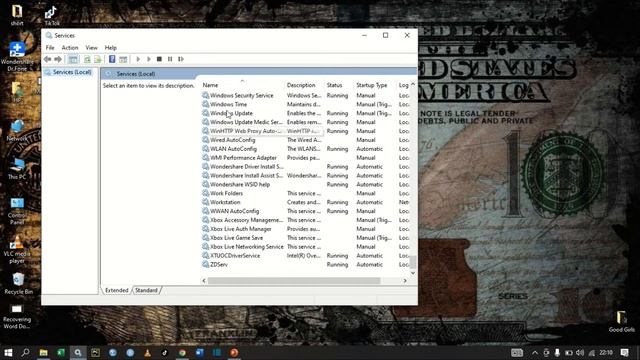Open VLC cone icon in taskbar

(147, 353)
